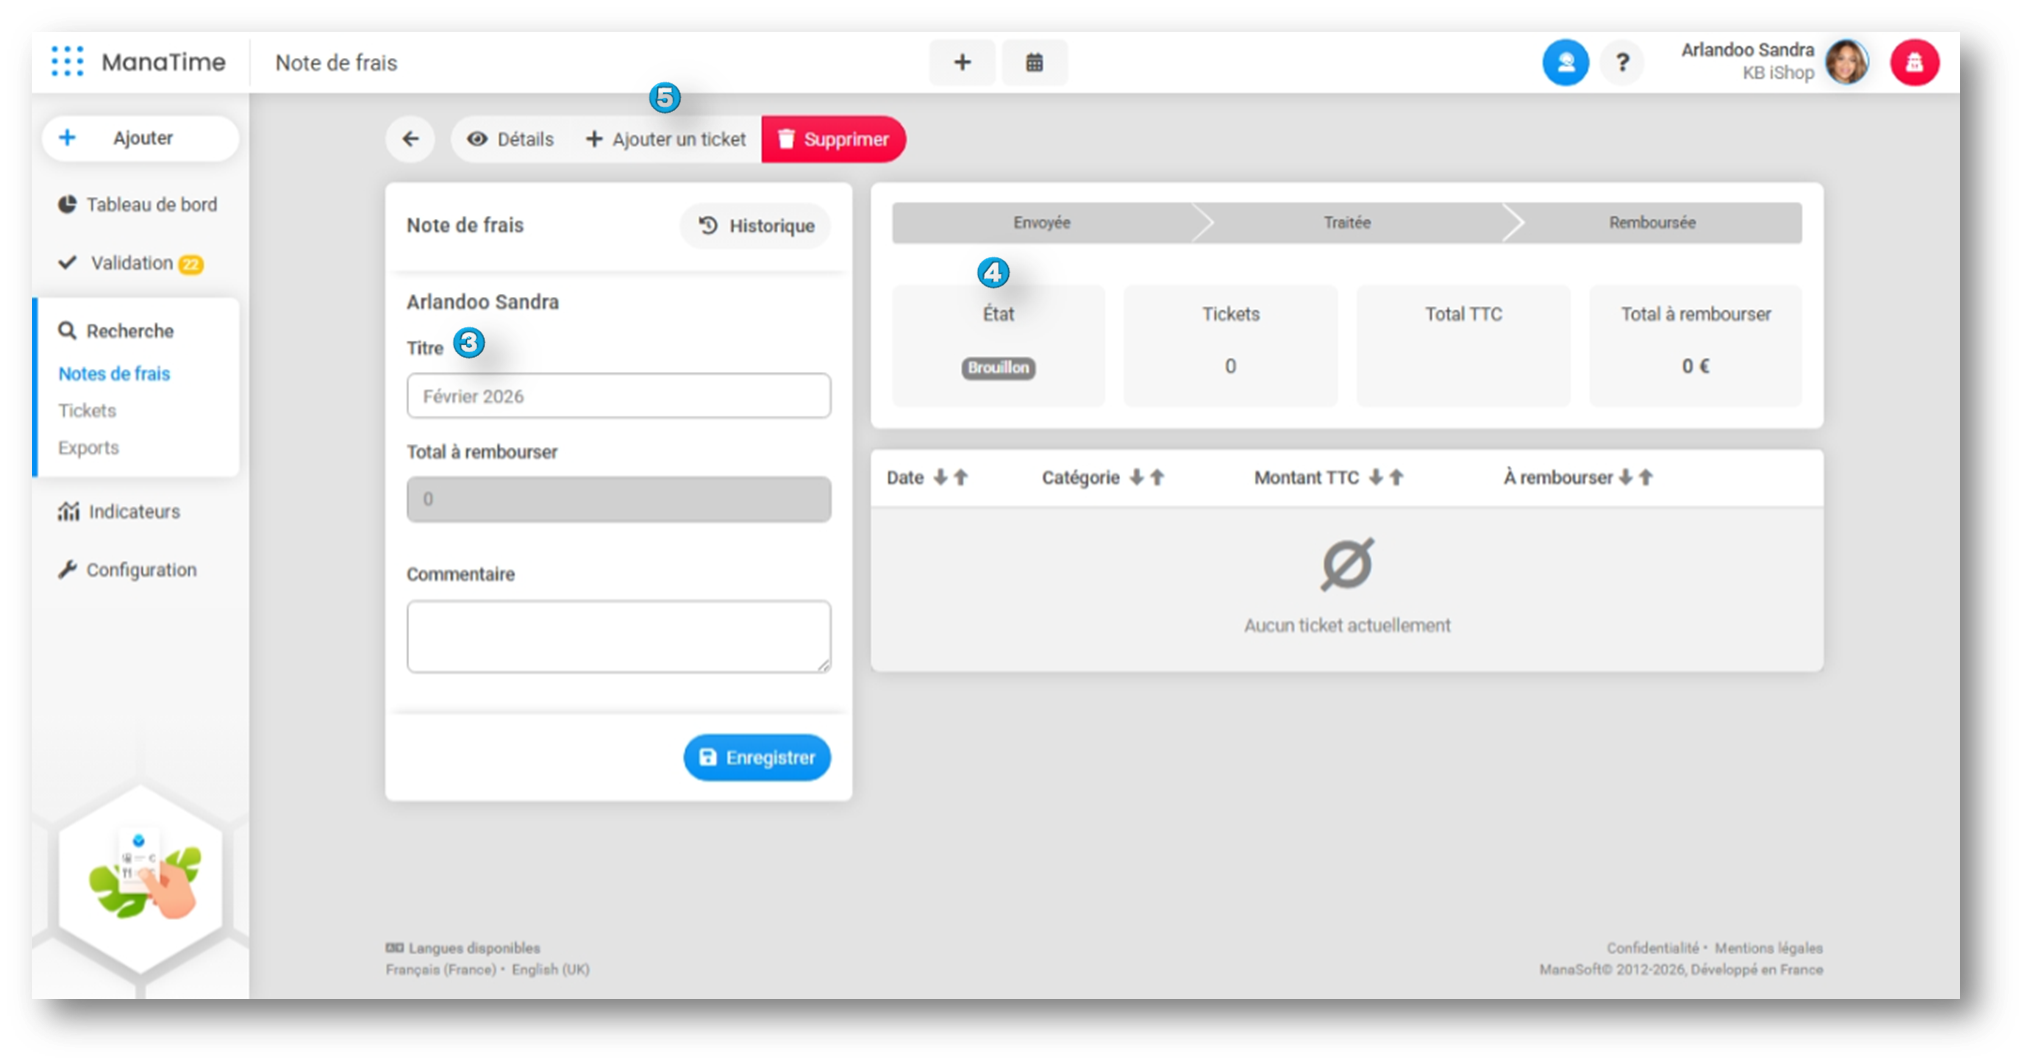Sort tickets by Catégorie column
The height and width of the screenshot is (1064, 2025).
pyautogui.click(x=1146, y=478)
